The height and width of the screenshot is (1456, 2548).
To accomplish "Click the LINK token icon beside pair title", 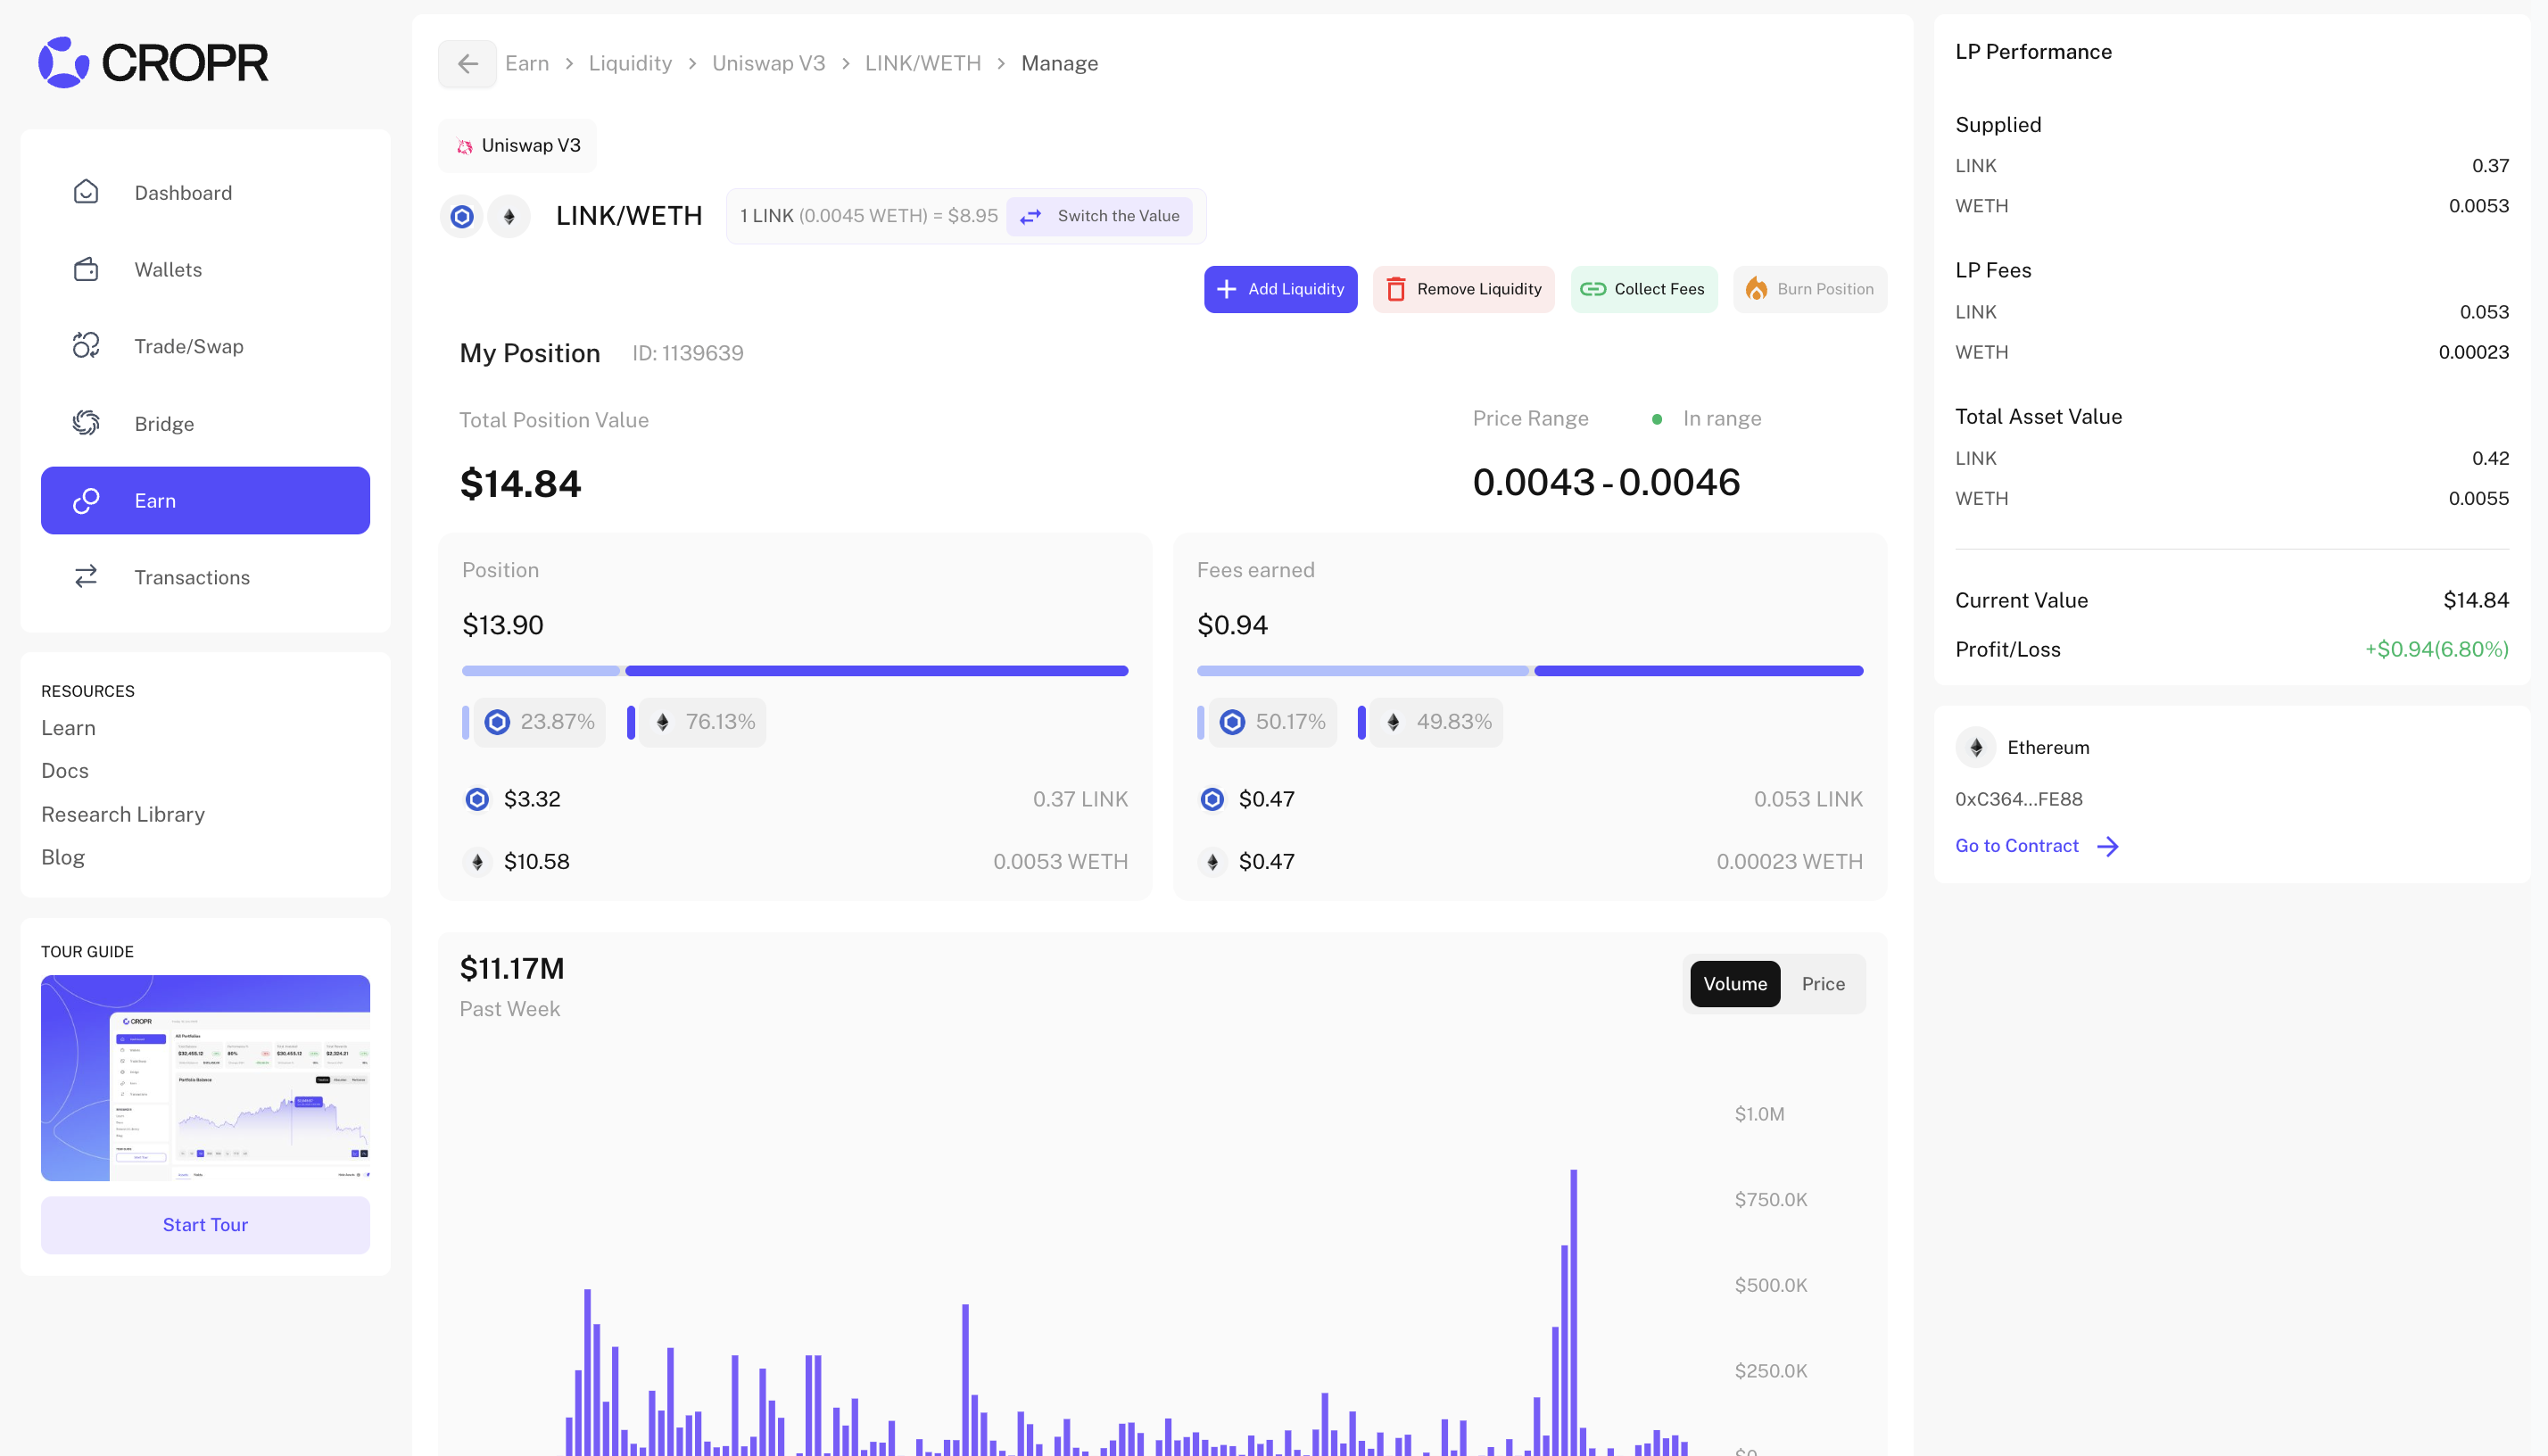I will [462, 216].
